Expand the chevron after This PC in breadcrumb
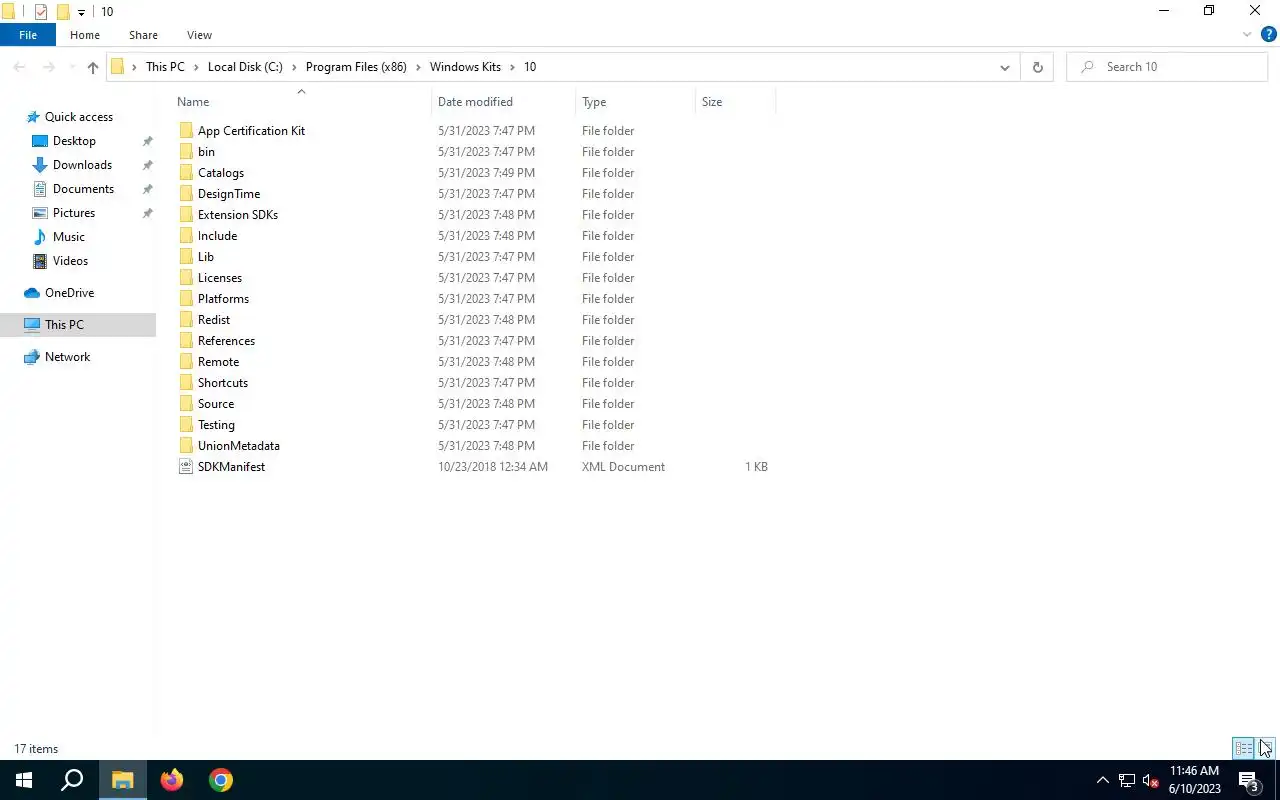The image size is (1280, 800). point(196,67)
